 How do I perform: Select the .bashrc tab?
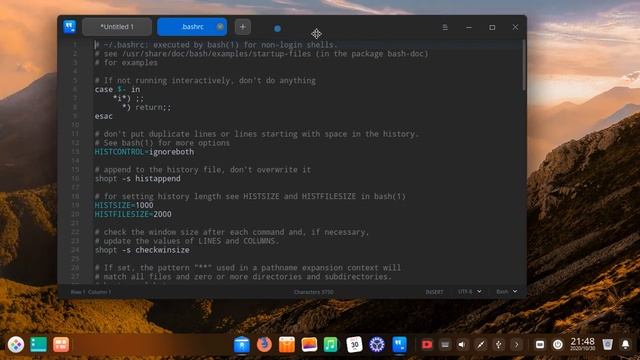pos(192,27)
